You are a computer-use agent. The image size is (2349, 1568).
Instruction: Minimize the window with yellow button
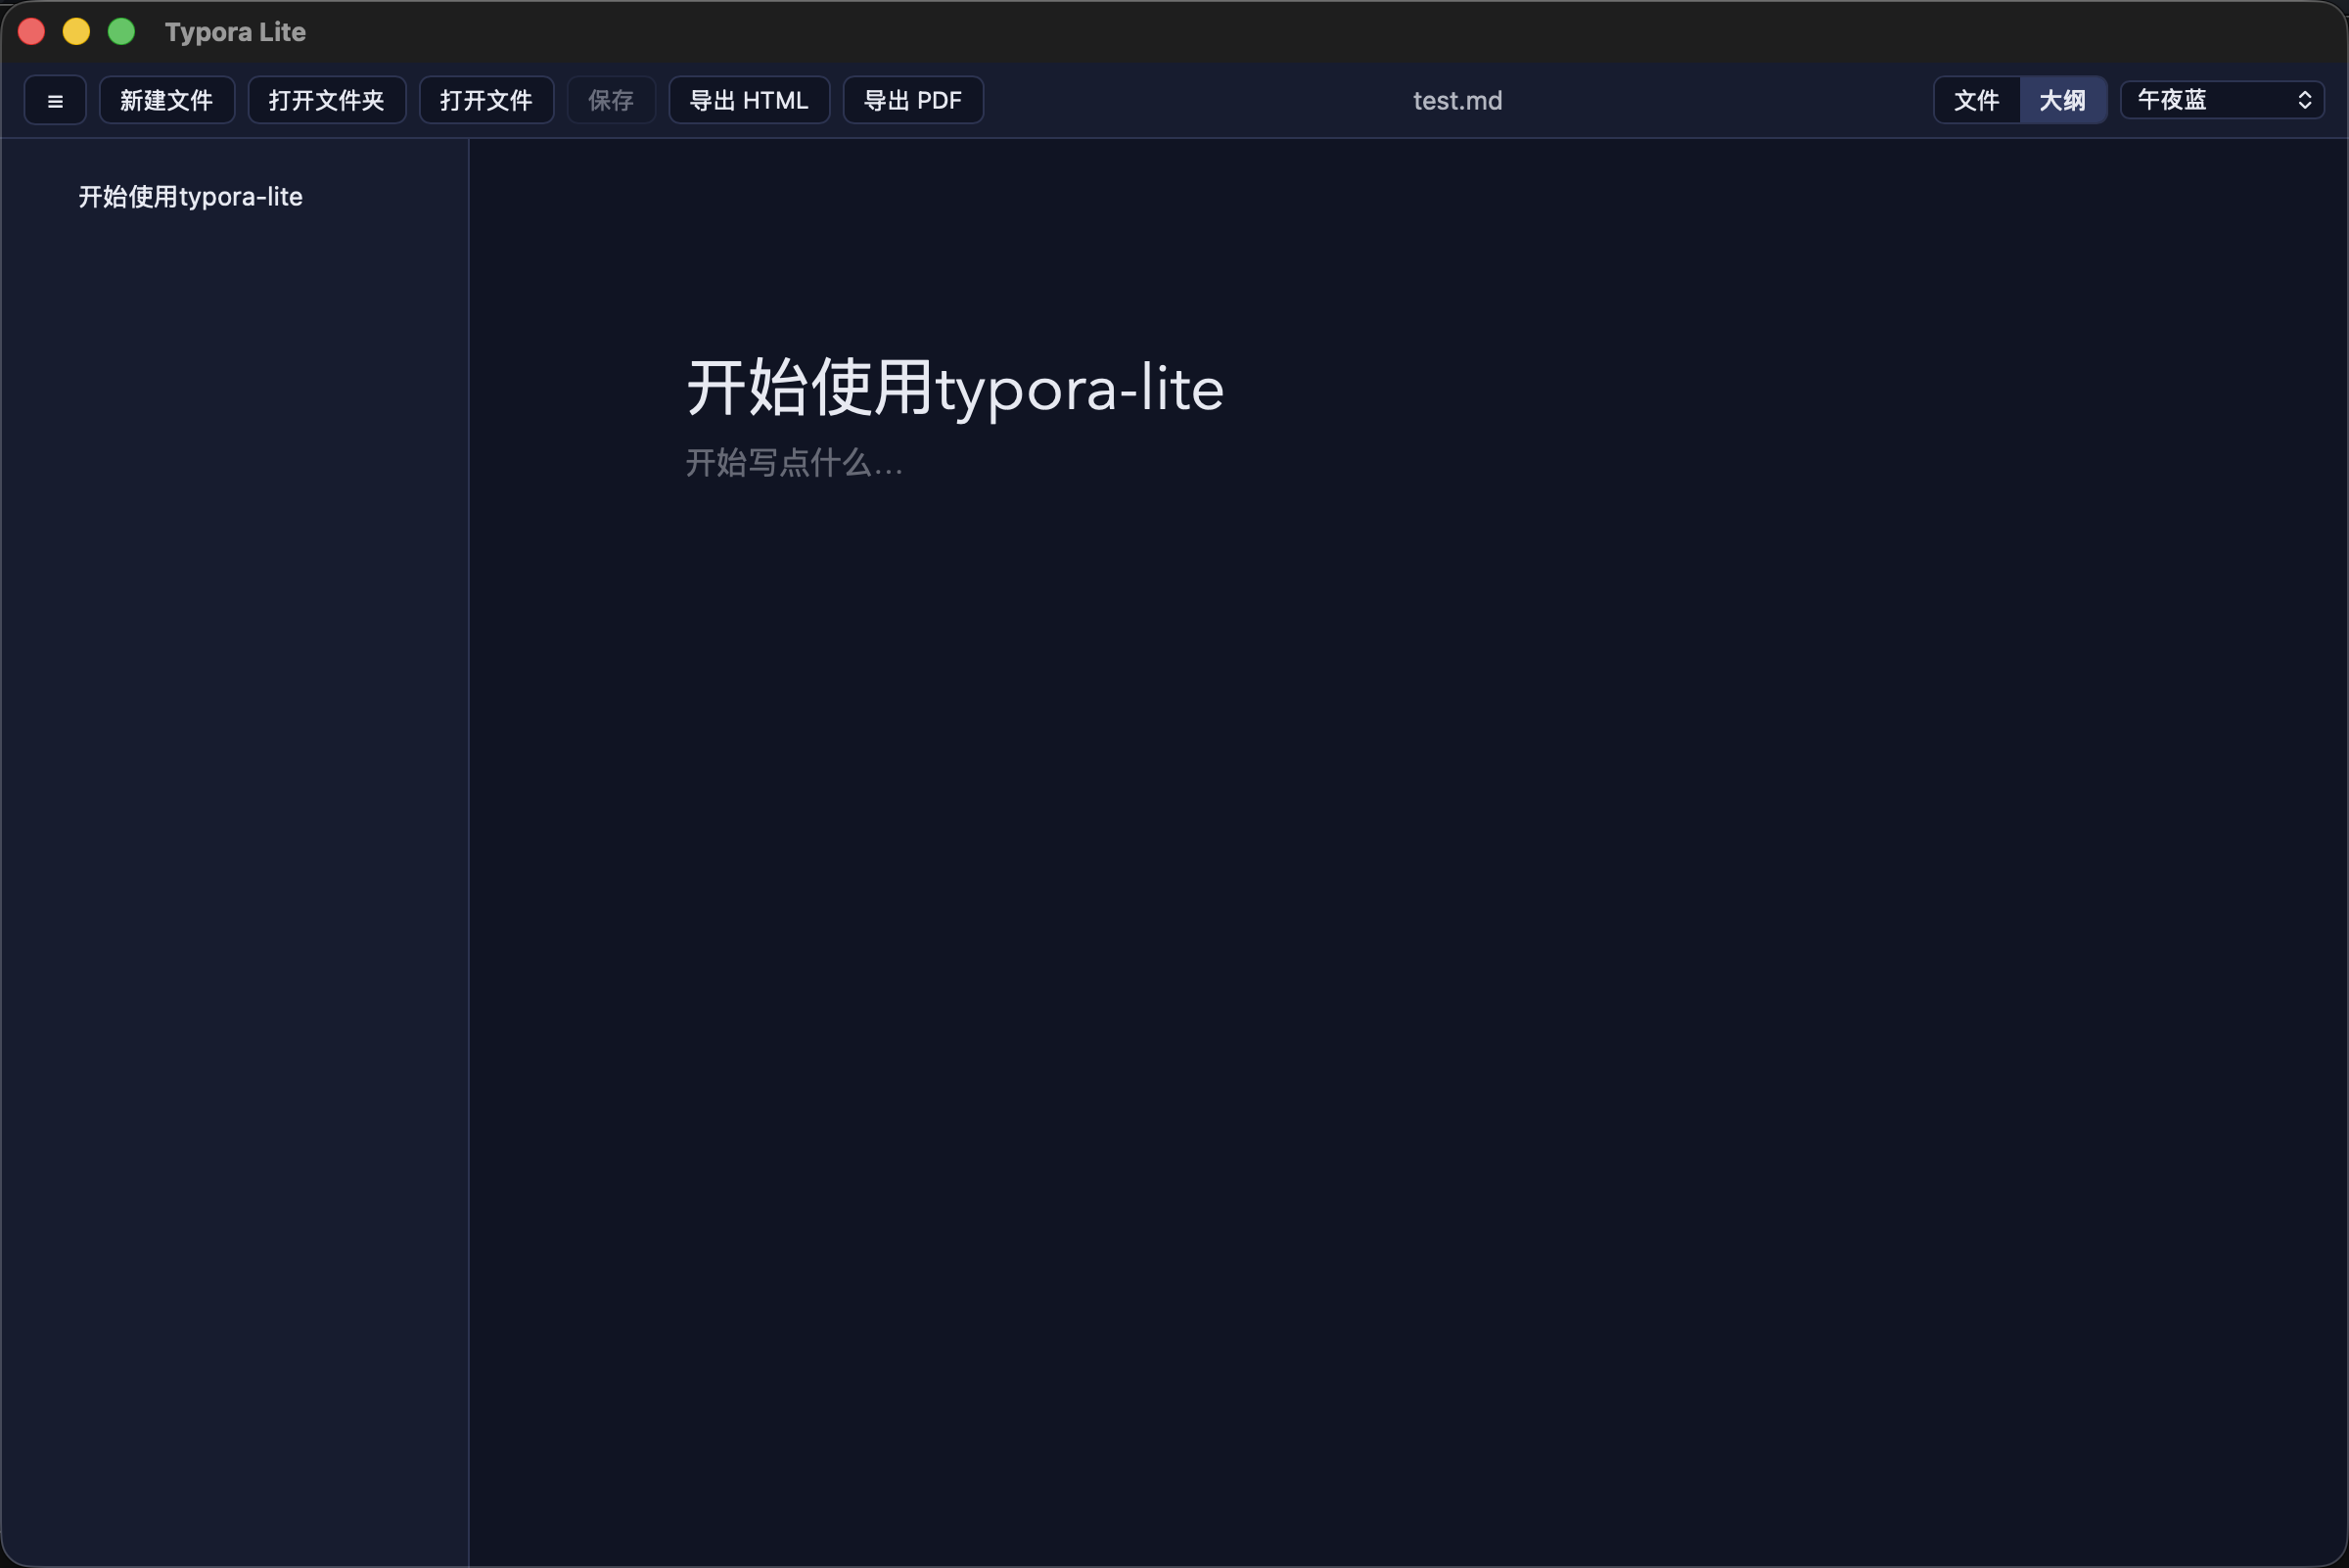click(x=77, y=32)
